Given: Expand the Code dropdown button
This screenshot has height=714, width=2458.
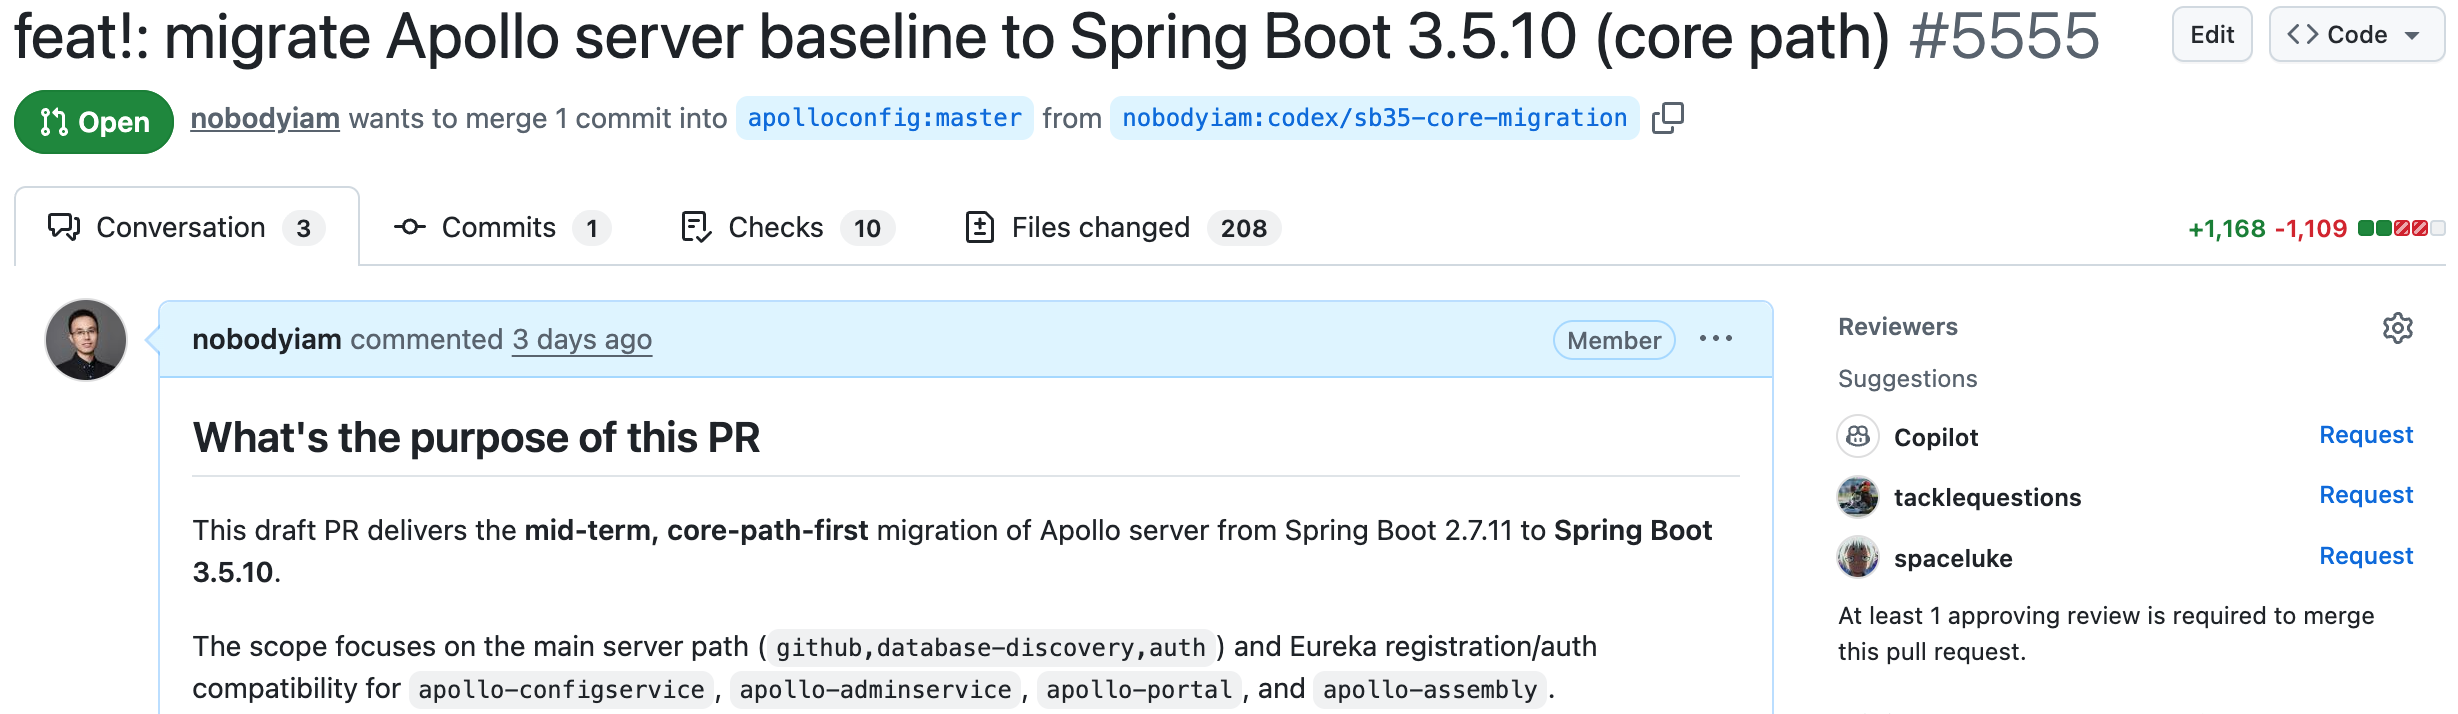Looking at the screenshot, I should click(2356, 35).
